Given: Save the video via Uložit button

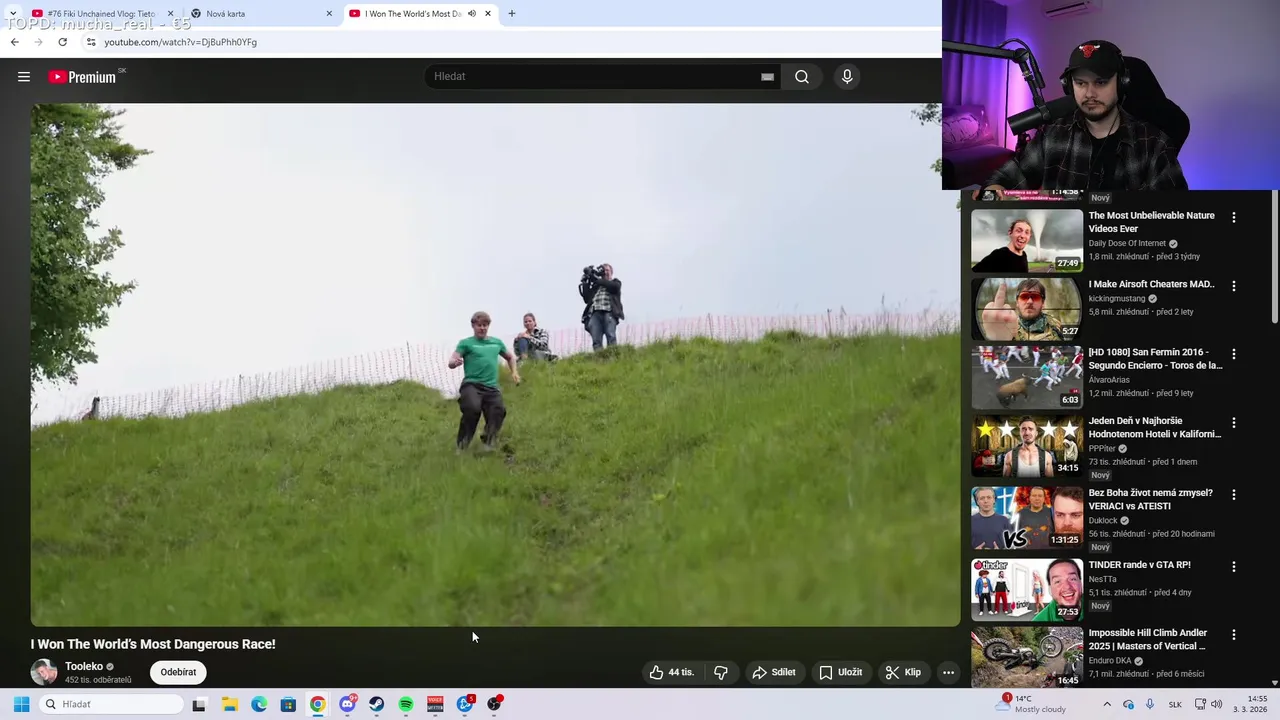Looking at the screenshot, I should click(x=840, y=672).
